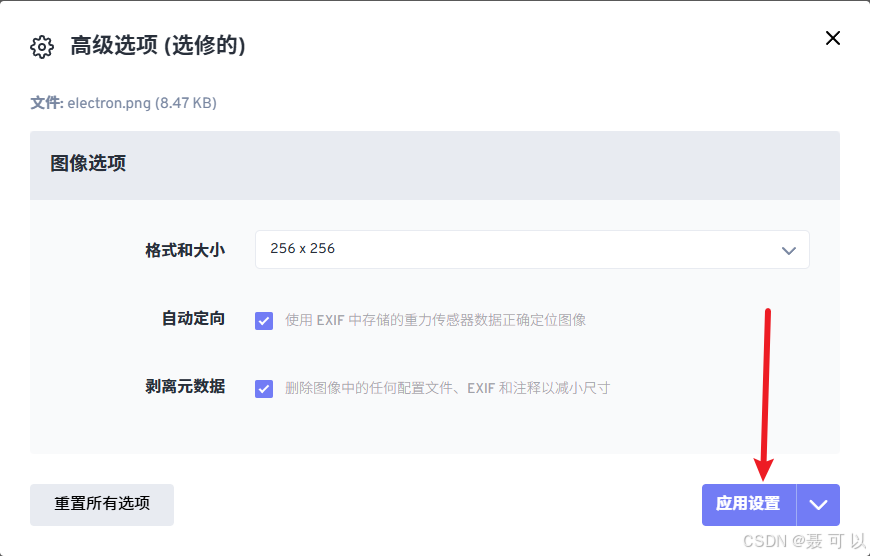Click the 重置所有选项 button

pyautogui.click(x=102, y=504)
